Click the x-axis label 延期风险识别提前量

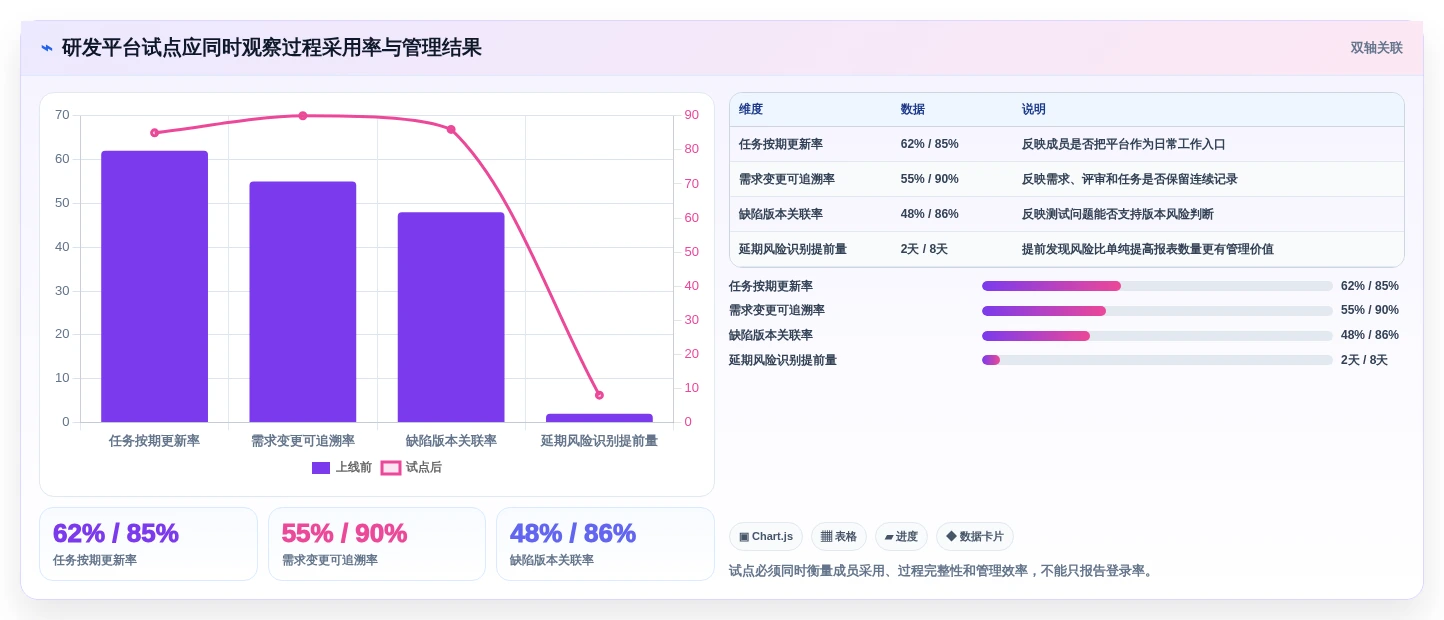point(599,441)
